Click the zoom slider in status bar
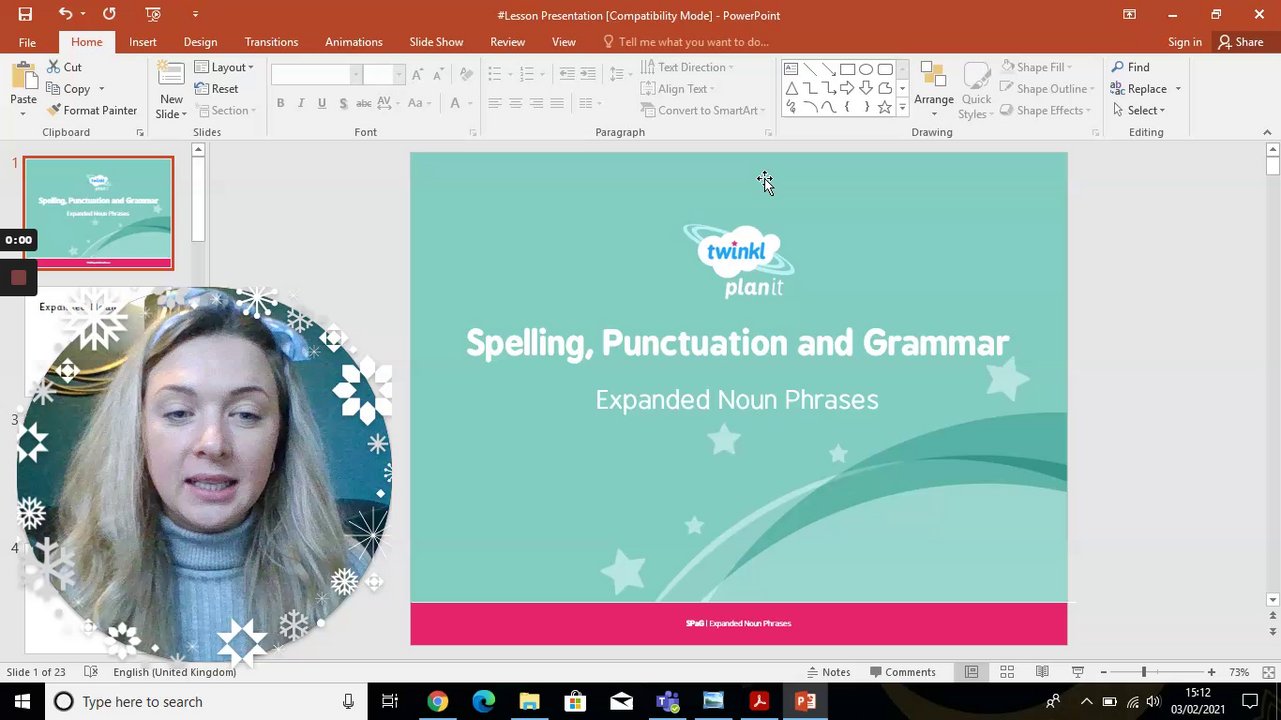The height and width of the screenshot is (720, 1281). tap(1144, 672)
